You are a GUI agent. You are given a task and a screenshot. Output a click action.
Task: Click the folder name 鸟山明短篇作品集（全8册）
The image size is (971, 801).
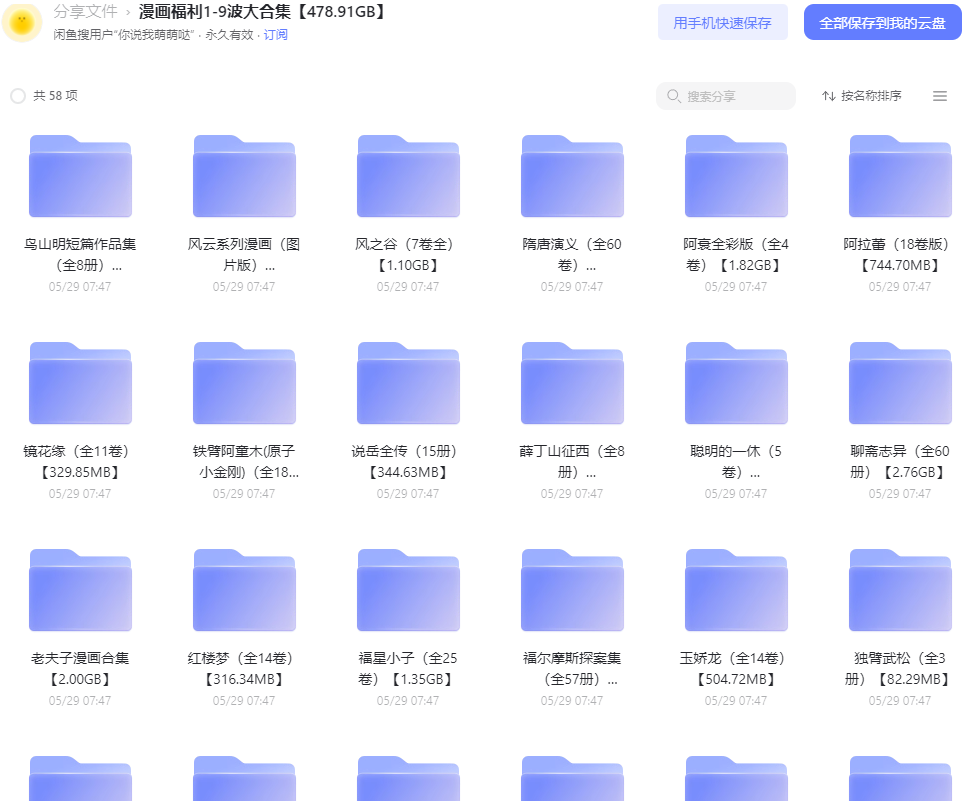(81, 255)
